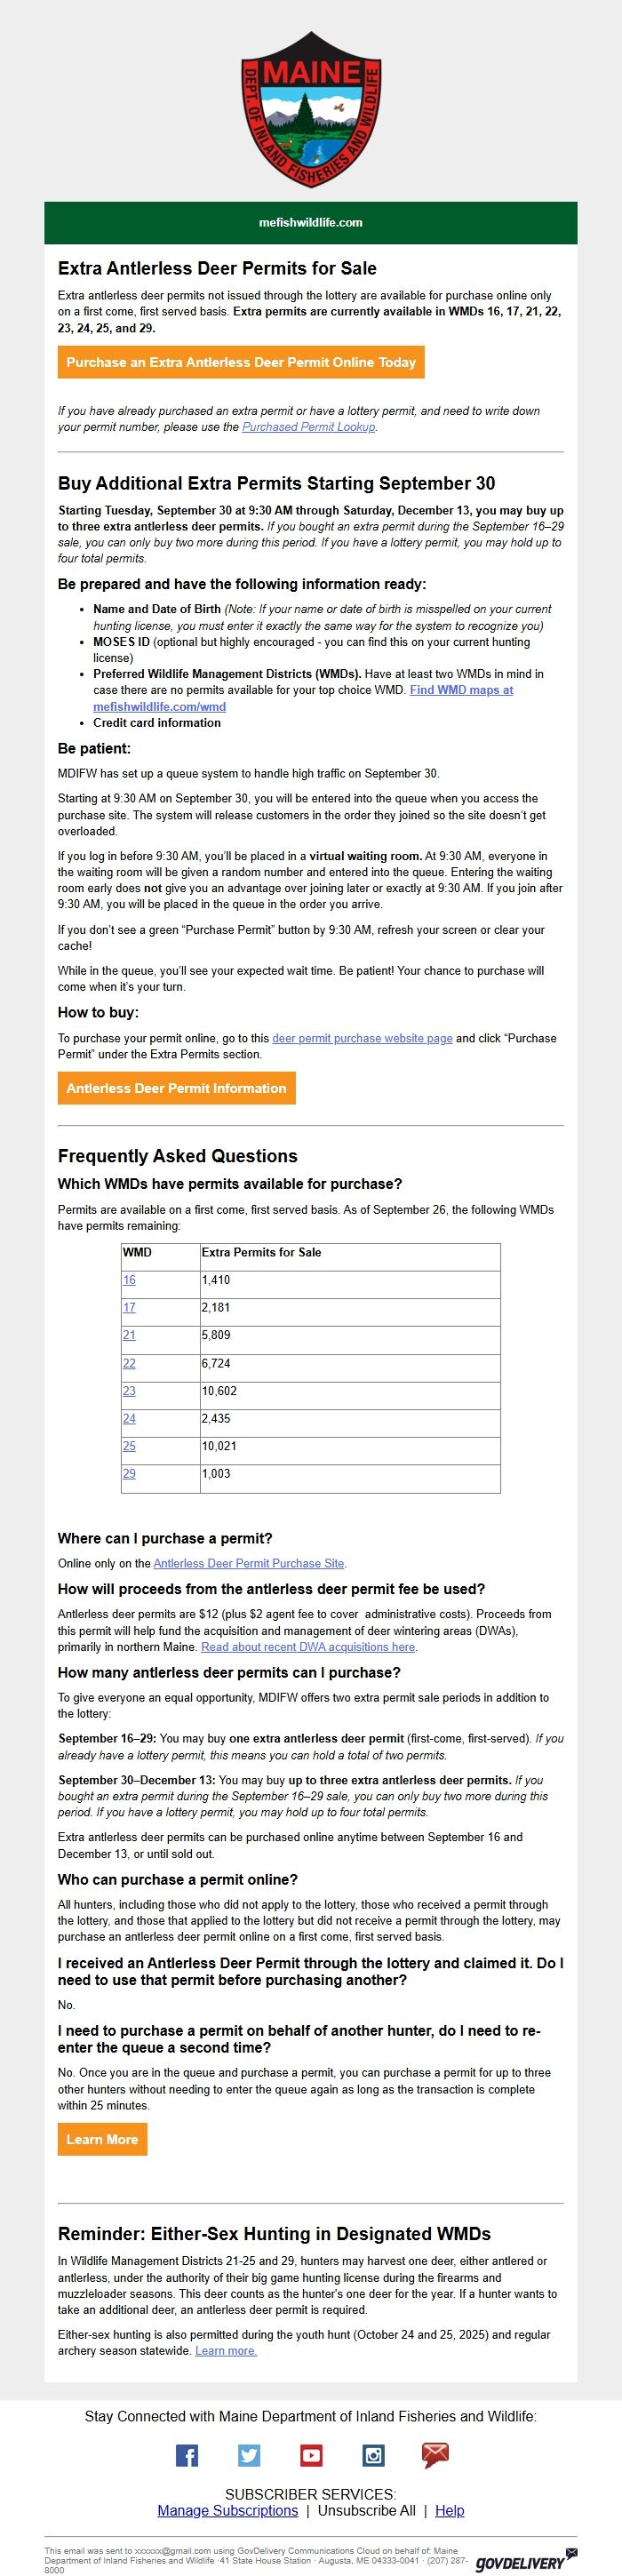
Task: Click Purchase an Extra Antlerless Deer Permit button
Action: coord(241,362)
